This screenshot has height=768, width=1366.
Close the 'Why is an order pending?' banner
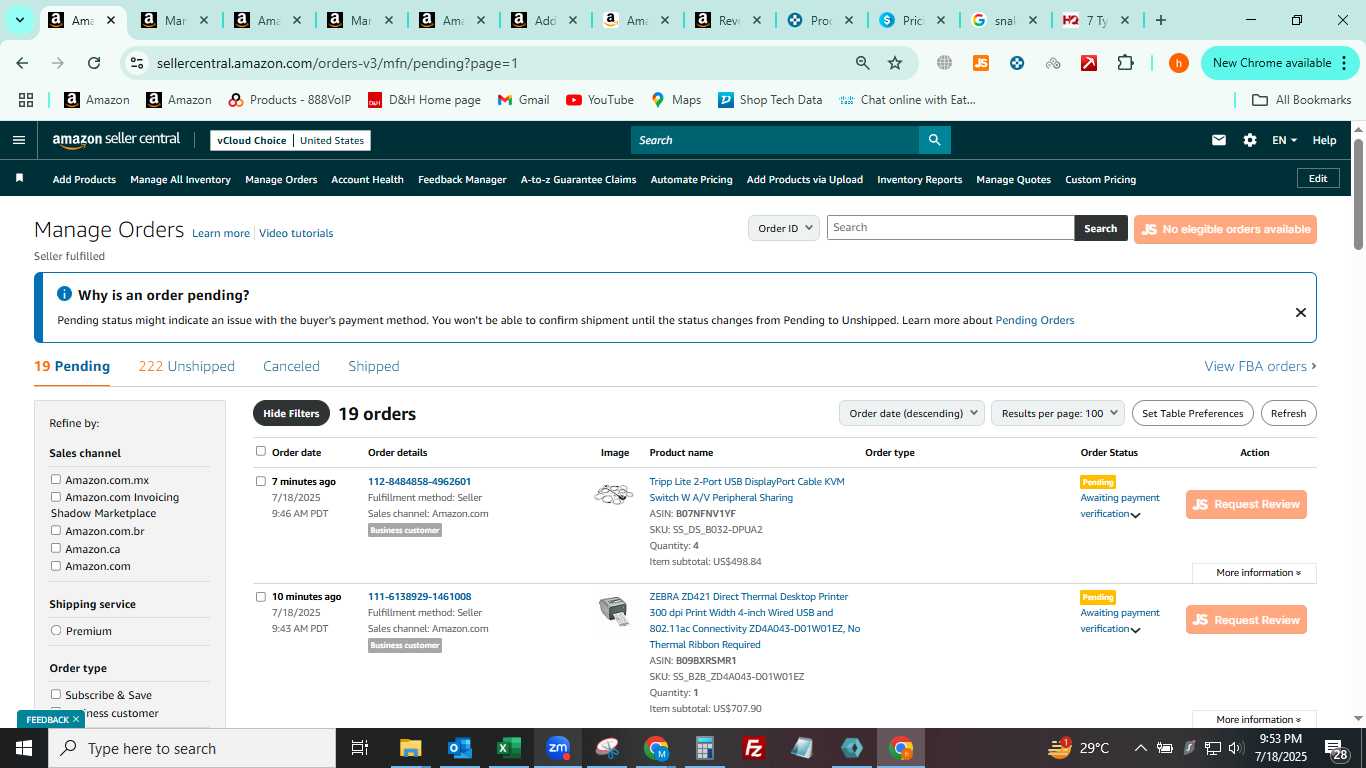point(1300,312)
